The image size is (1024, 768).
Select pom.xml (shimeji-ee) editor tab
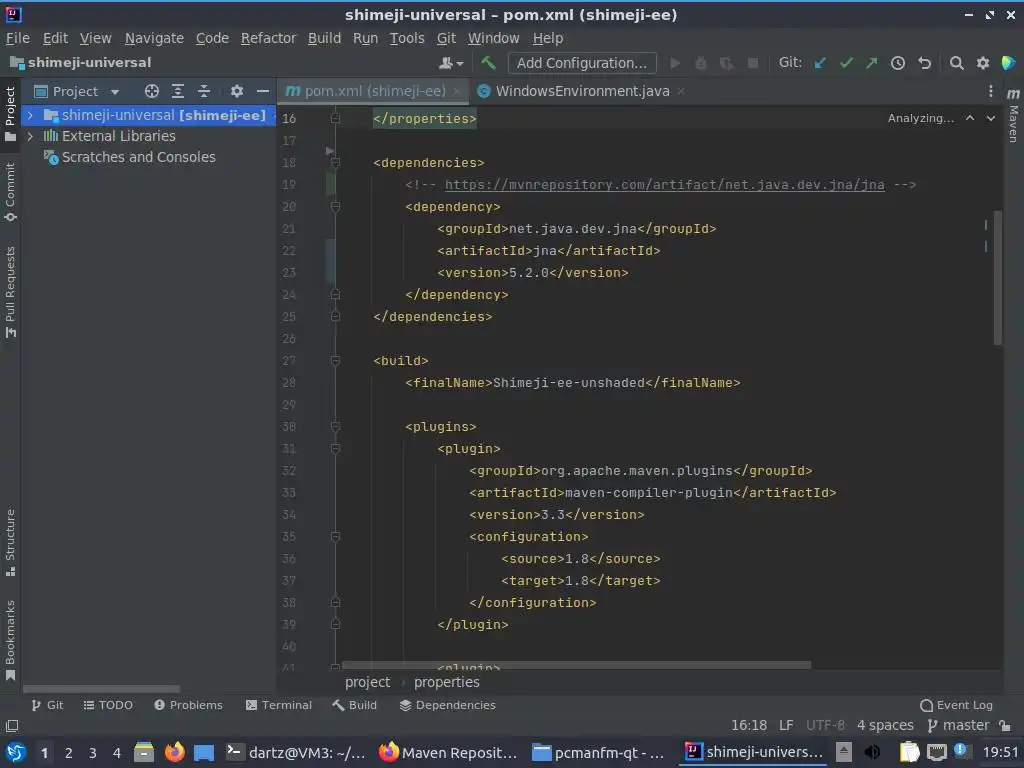374,91
